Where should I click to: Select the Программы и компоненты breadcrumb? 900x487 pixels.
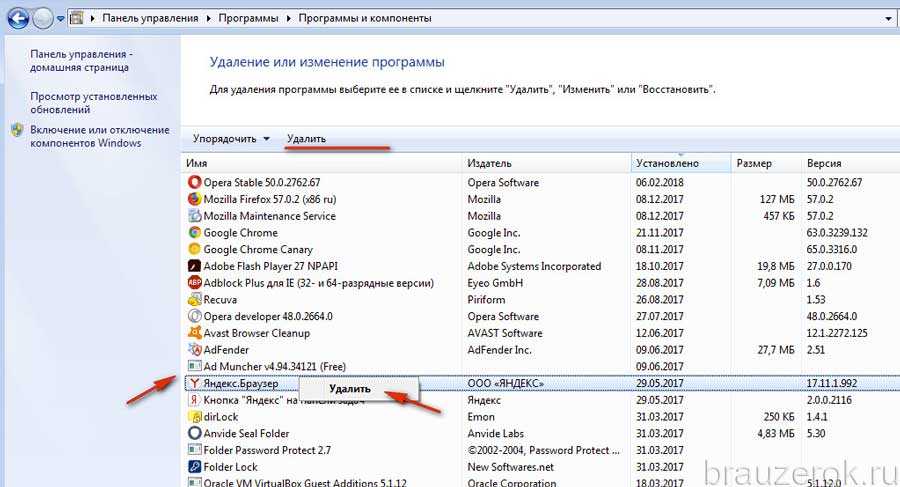click(x=365, y=18)
